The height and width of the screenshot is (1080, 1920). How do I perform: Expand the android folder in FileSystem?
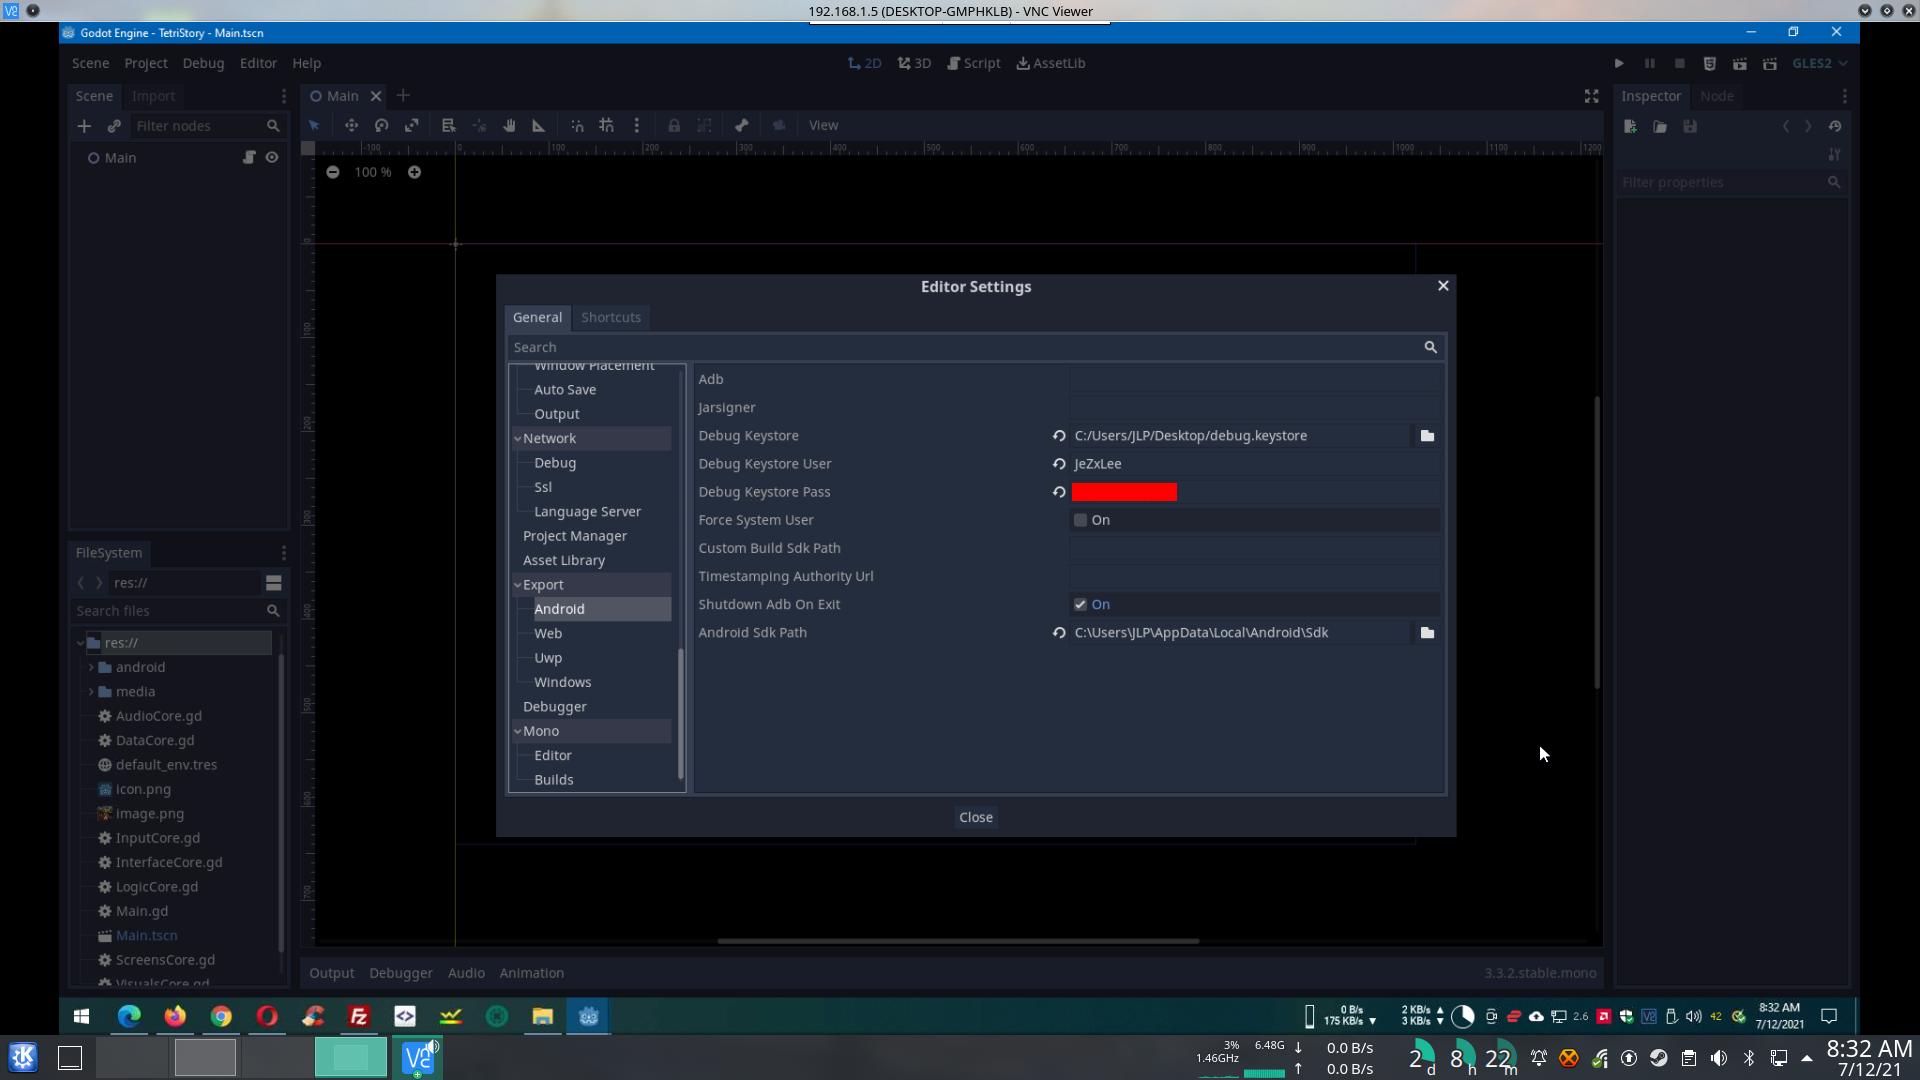[91, 667]
